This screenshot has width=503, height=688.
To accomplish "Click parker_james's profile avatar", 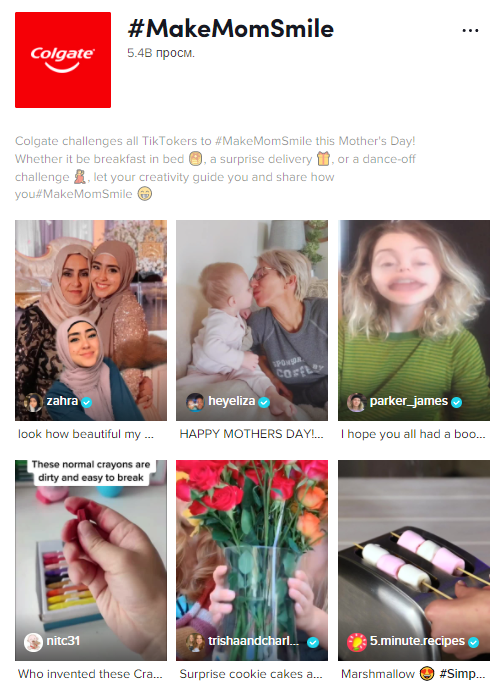I will coord(356,402).
